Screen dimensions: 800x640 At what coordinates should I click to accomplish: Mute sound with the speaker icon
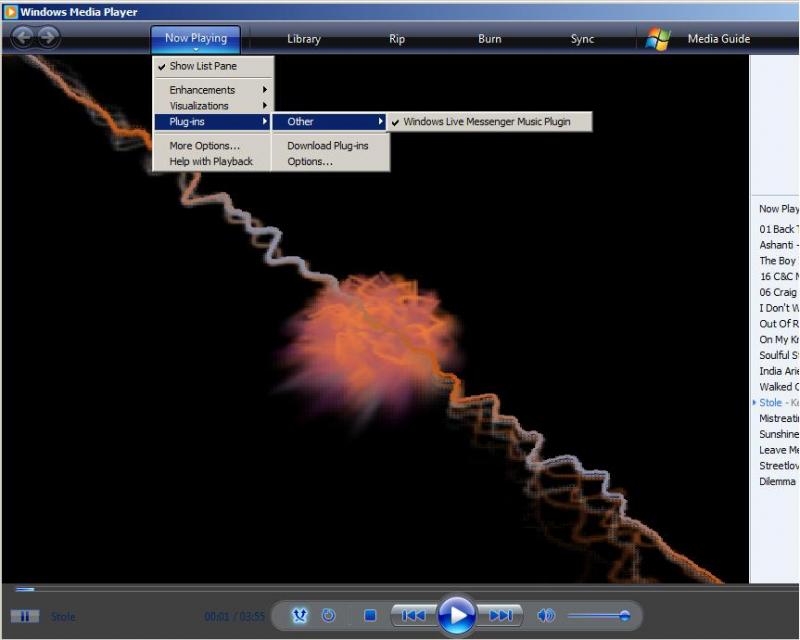tap(545, 616)
